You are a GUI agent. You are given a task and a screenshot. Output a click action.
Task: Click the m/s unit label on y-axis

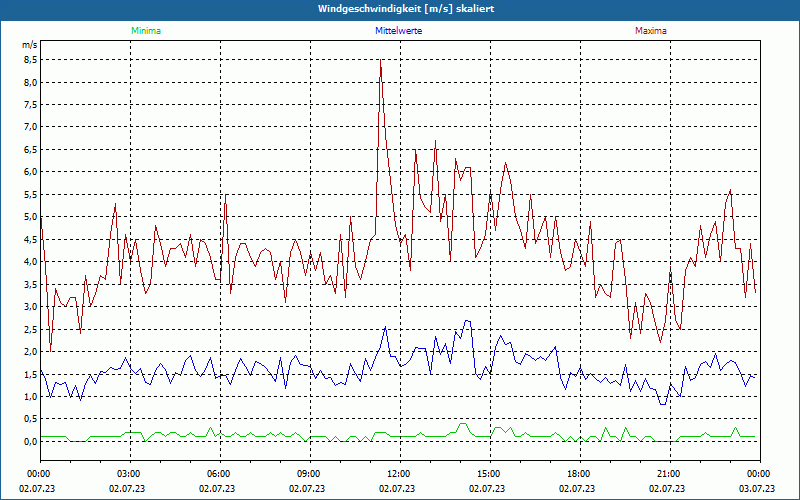[x=29, y=45]
